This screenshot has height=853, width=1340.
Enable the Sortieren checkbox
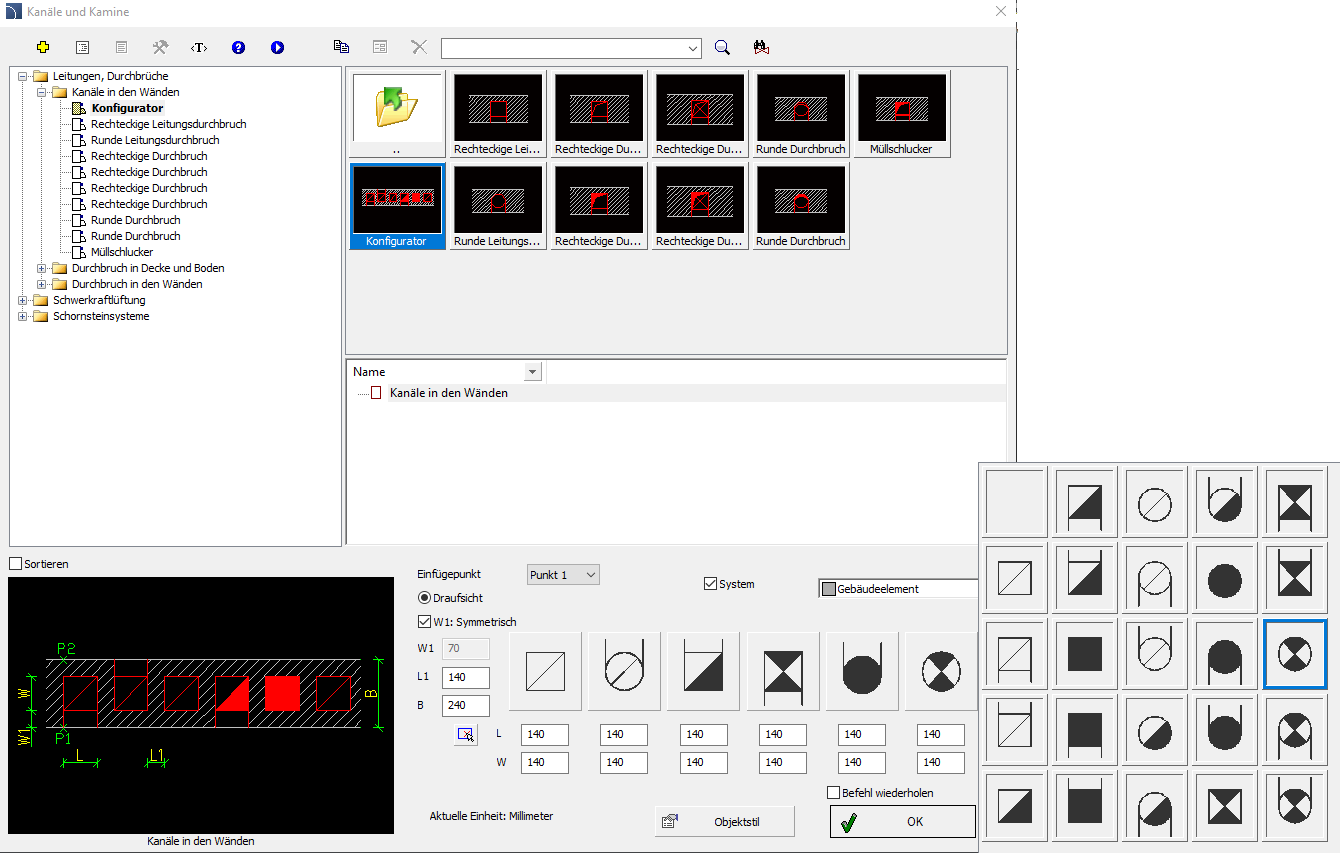(x=15, y=564)
